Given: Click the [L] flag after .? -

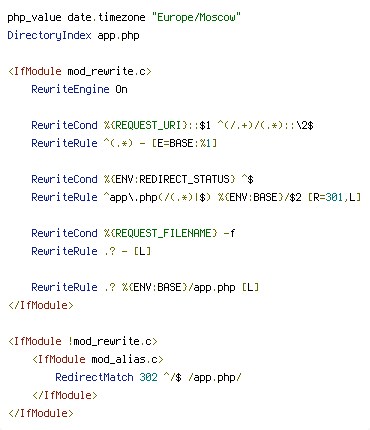Looking at the screenshot, I should (x=142, y=251).
